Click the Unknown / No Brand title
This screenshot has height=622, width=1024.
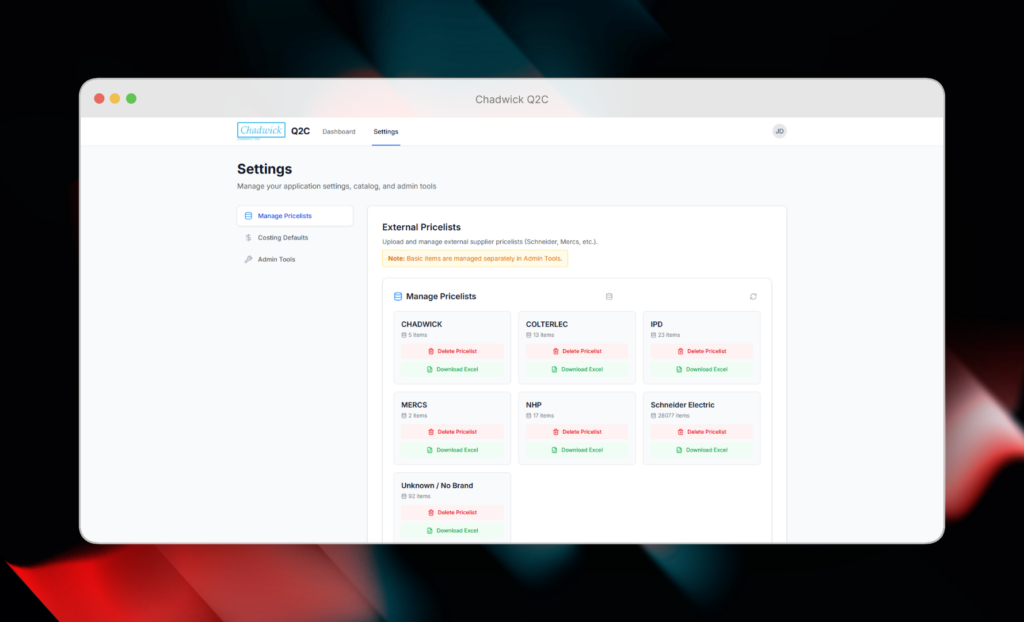(x=437, y=485)
